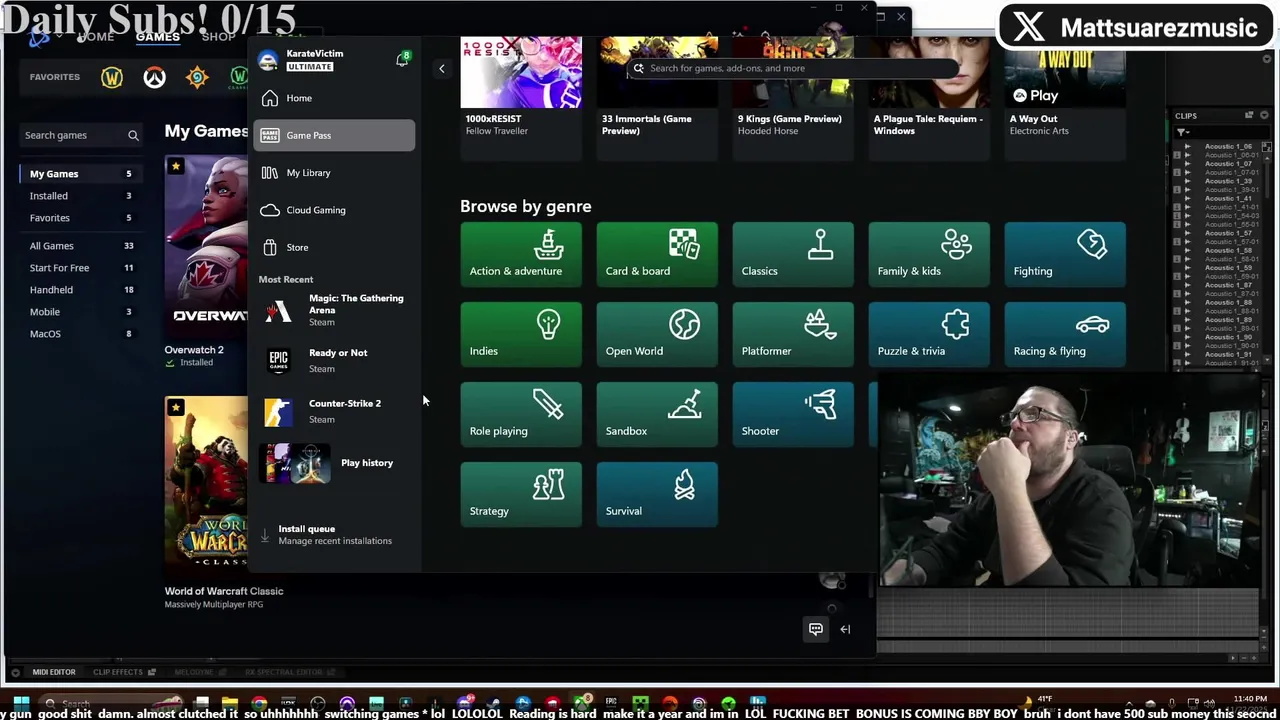Screen dimensions: 1280x720
Task: Open Hearthstone favorite icon in Battle.net
Action: coord(197,77)
